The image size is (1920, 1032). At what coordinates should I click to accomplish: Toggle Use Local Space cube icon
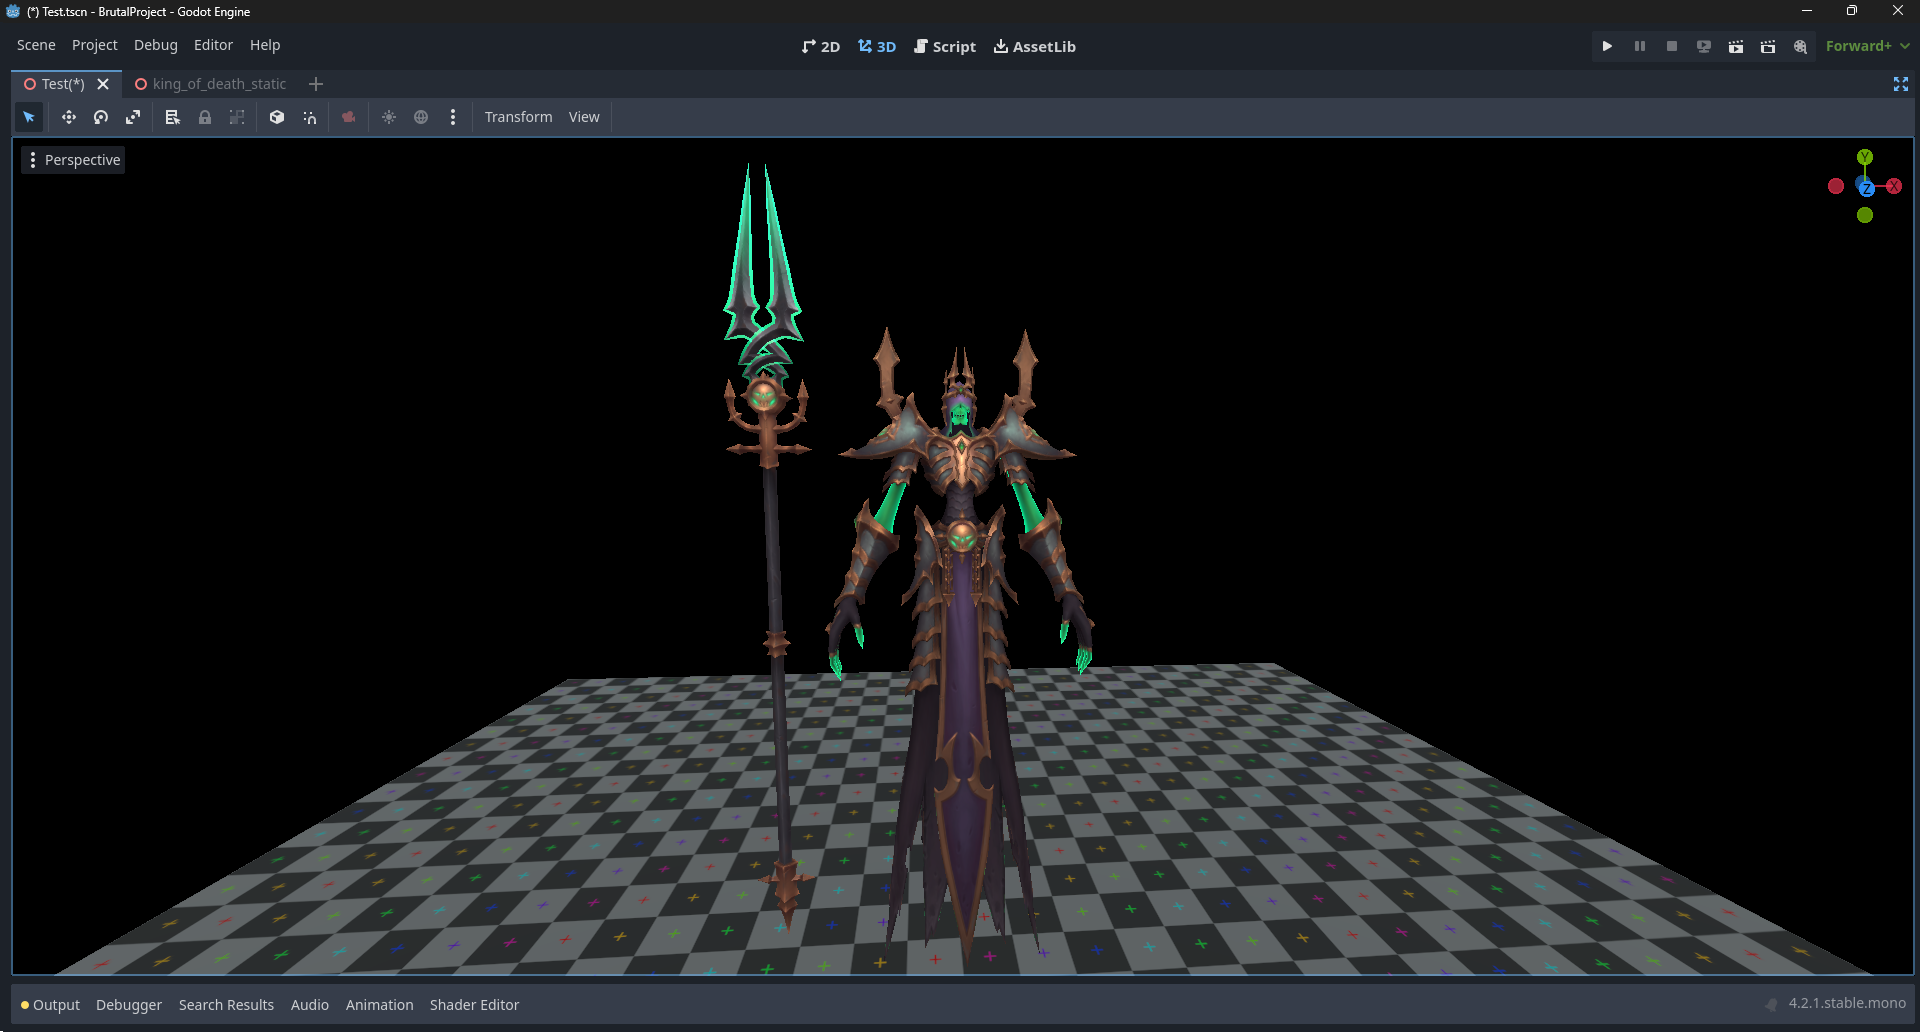click(277, 117)
